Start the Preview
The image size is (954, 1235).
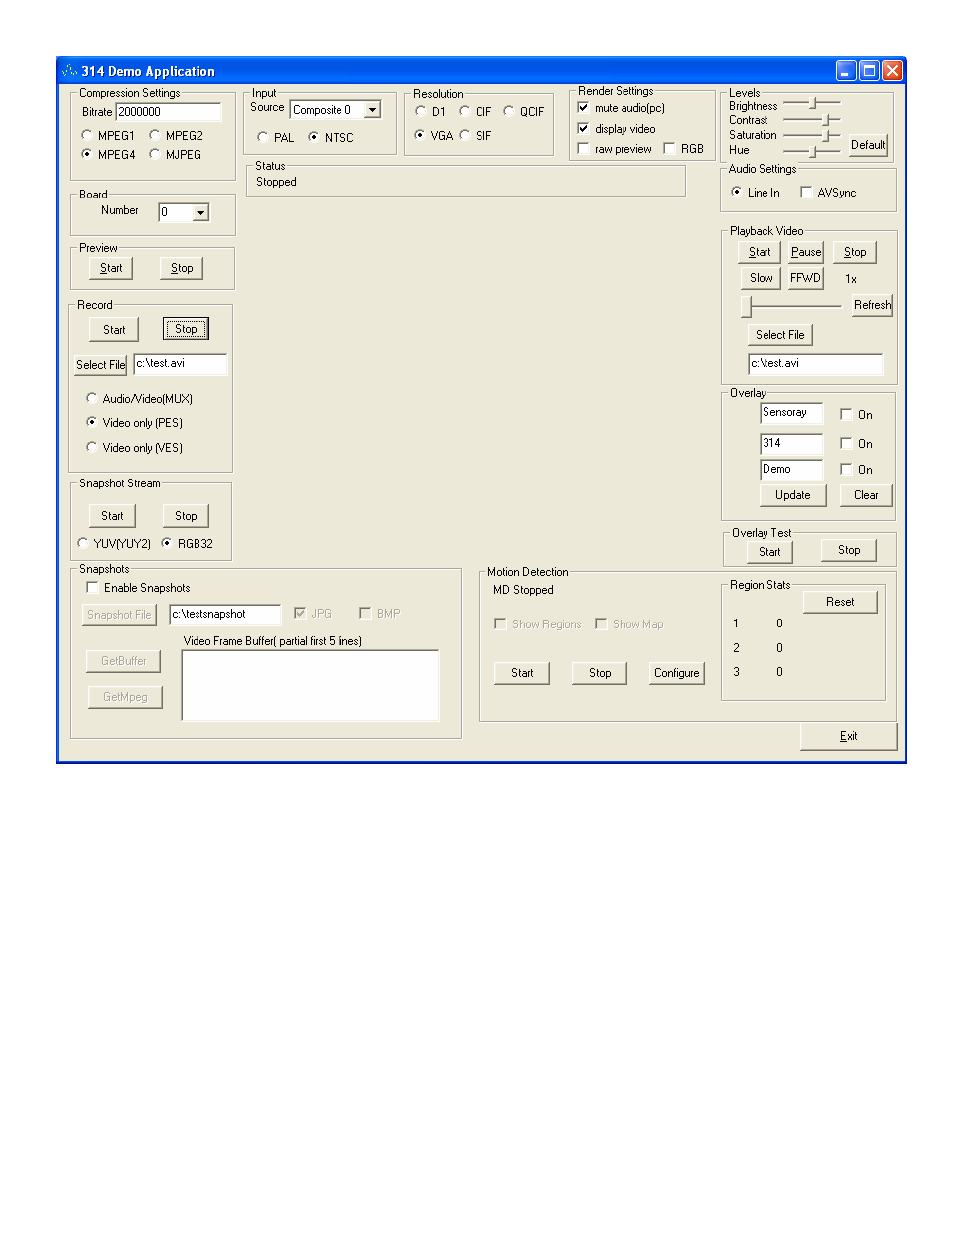pyautogui.click(x=111, y=268)
